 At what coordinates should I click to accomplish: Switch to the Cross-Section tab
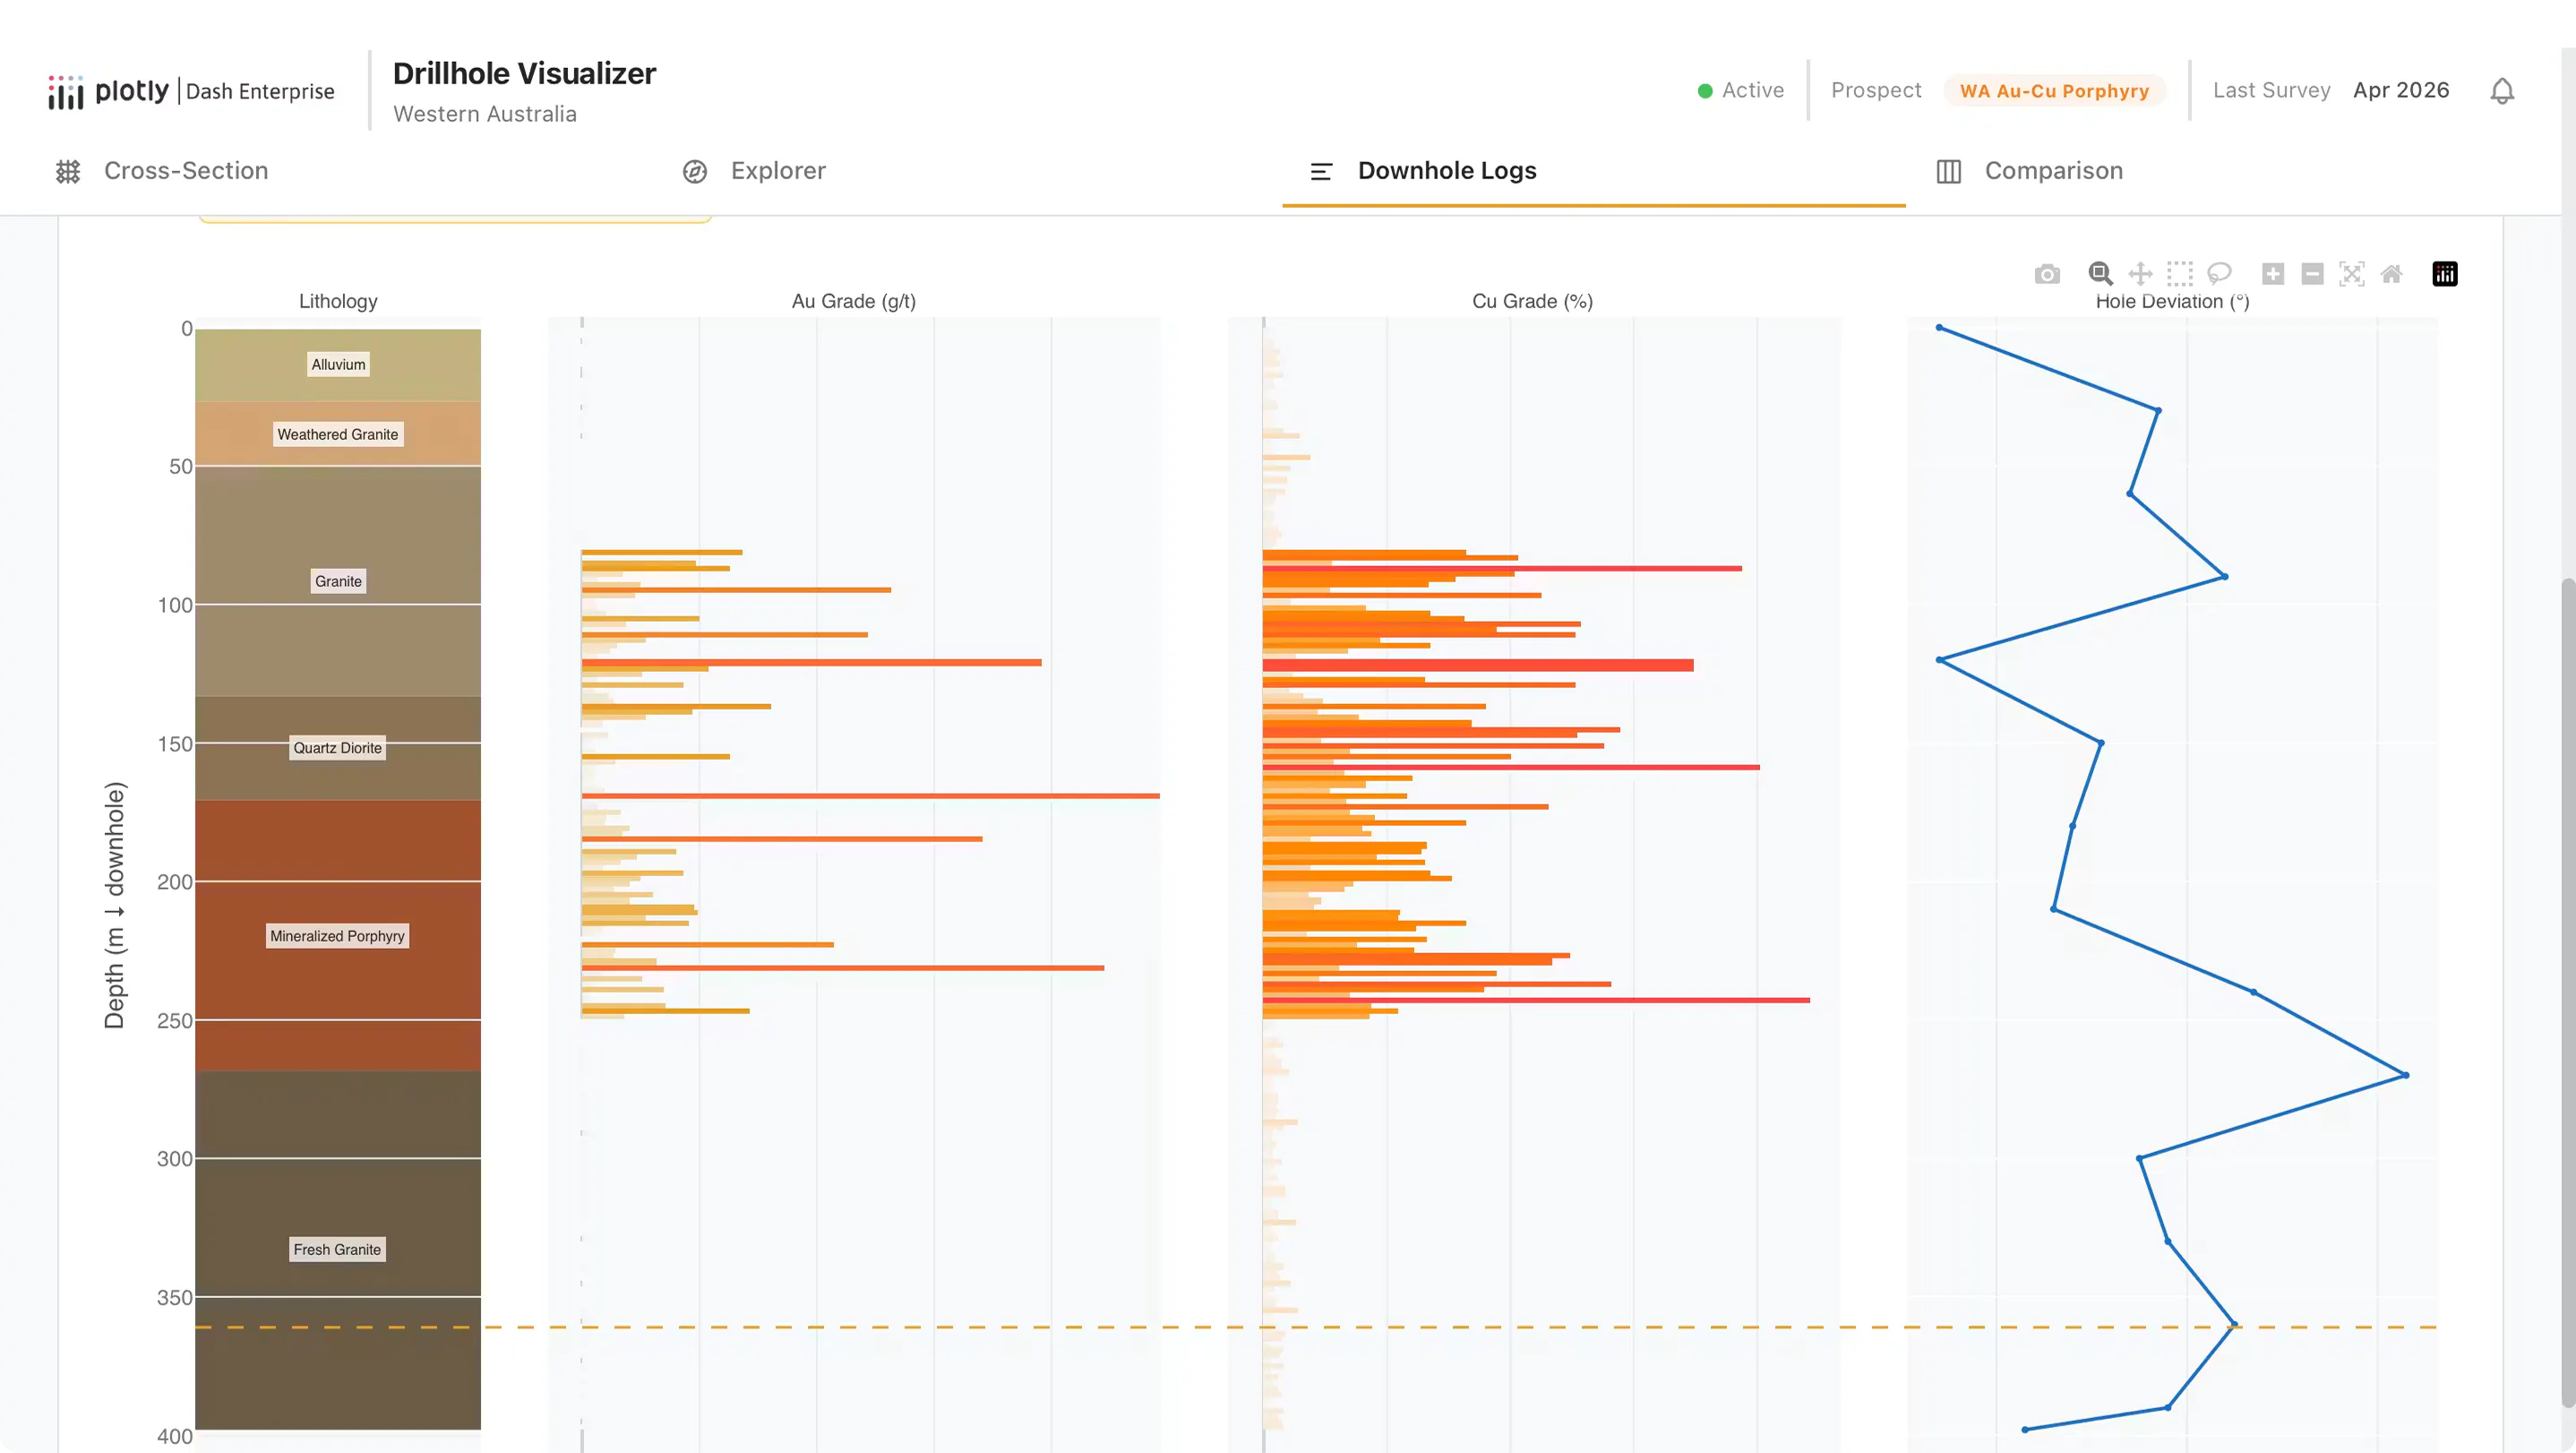click(x=162, y=171)
